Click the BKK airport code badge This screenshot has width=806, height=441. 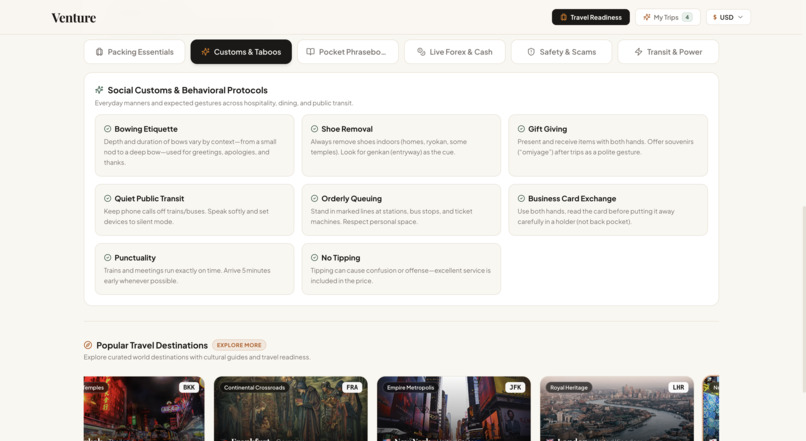[x=189, y=388]
